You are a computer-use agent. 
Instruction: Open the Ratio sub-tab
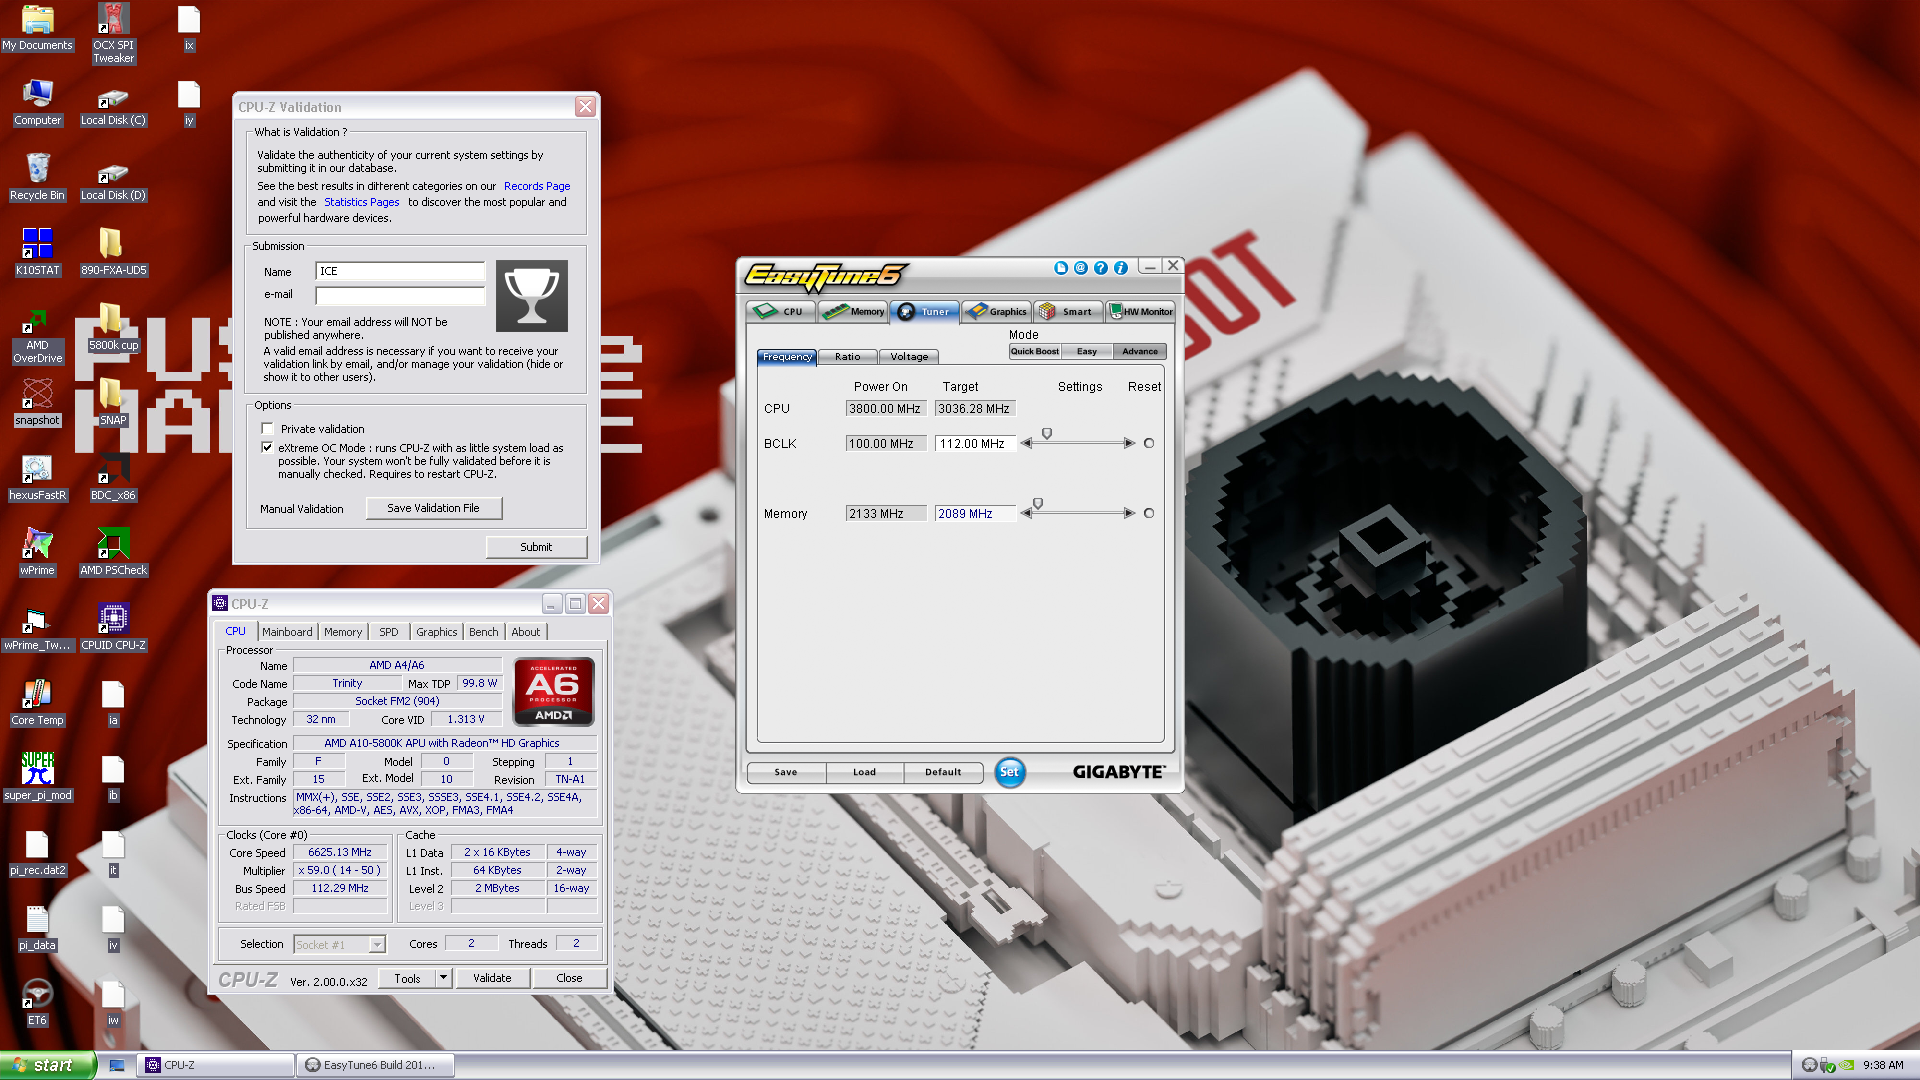[847, 357]
